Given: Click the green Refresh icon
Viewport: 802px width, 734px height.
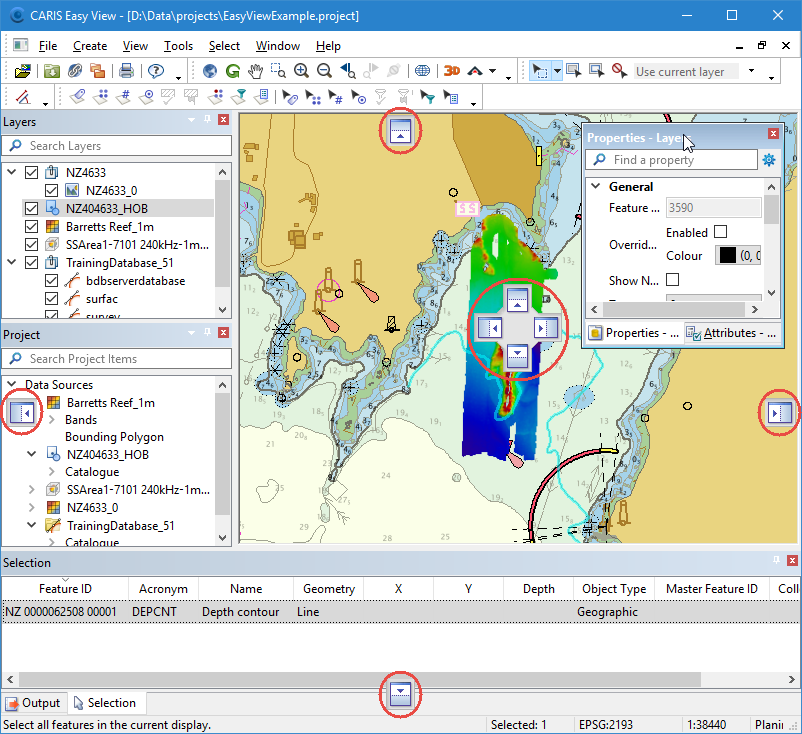Looking at the screenshot, I should 232,71.
